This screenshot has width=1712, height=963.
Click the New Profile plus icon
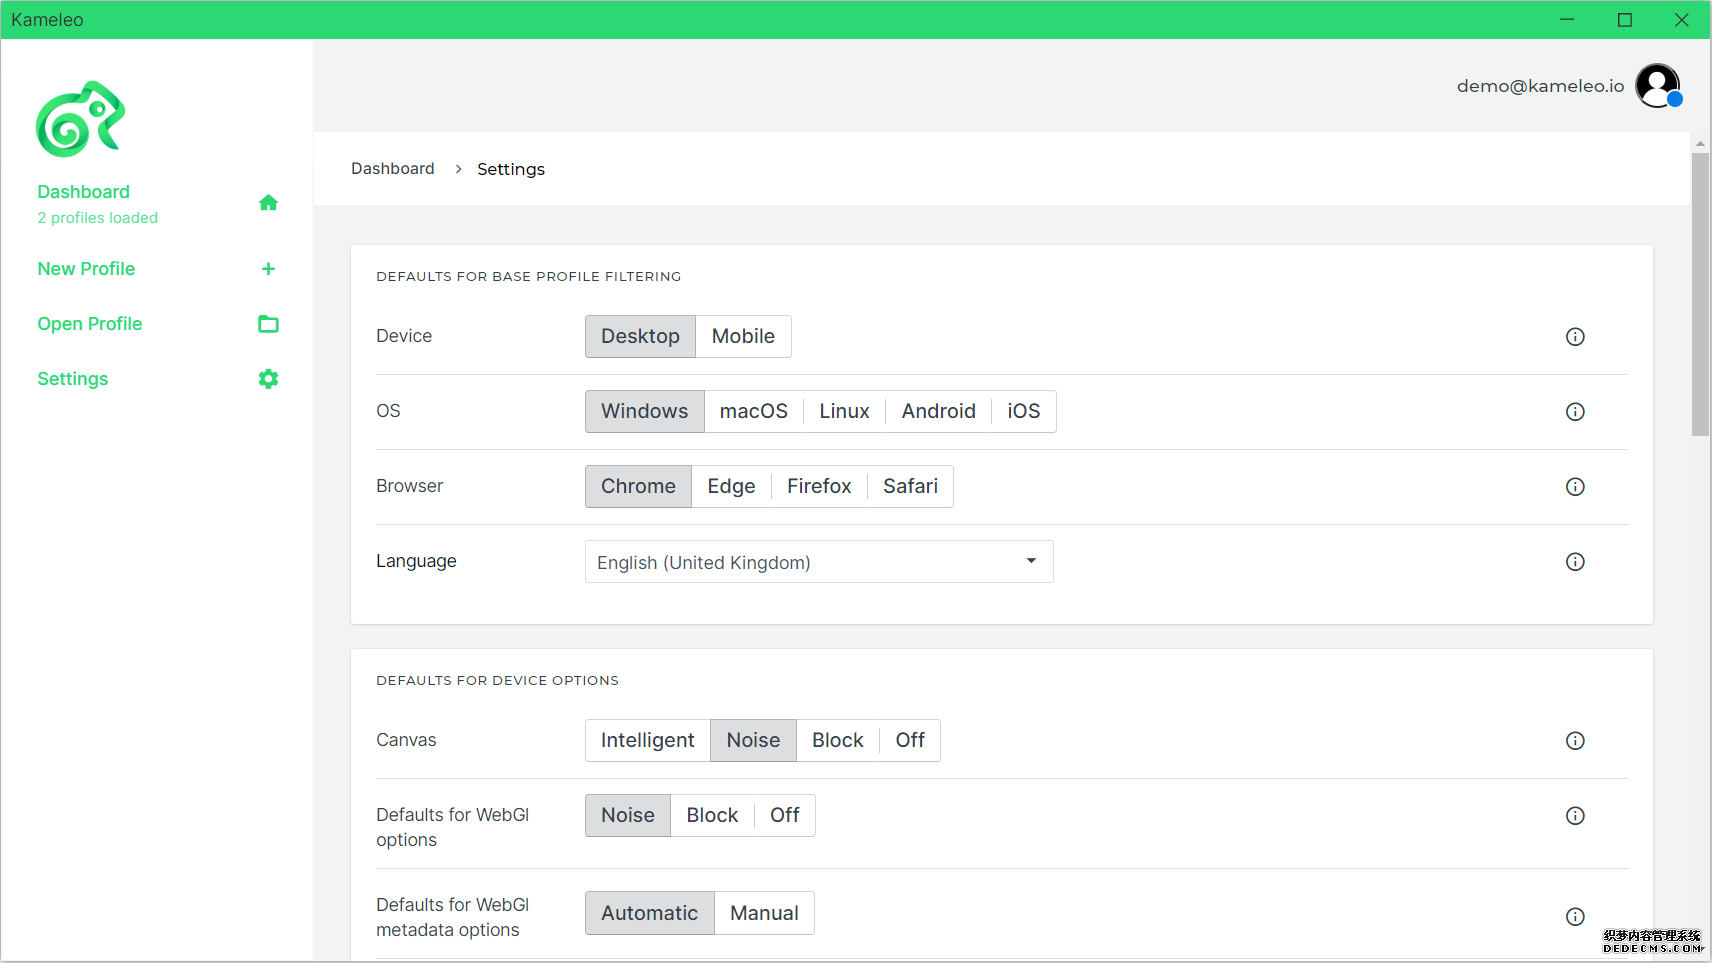[268, 269]
